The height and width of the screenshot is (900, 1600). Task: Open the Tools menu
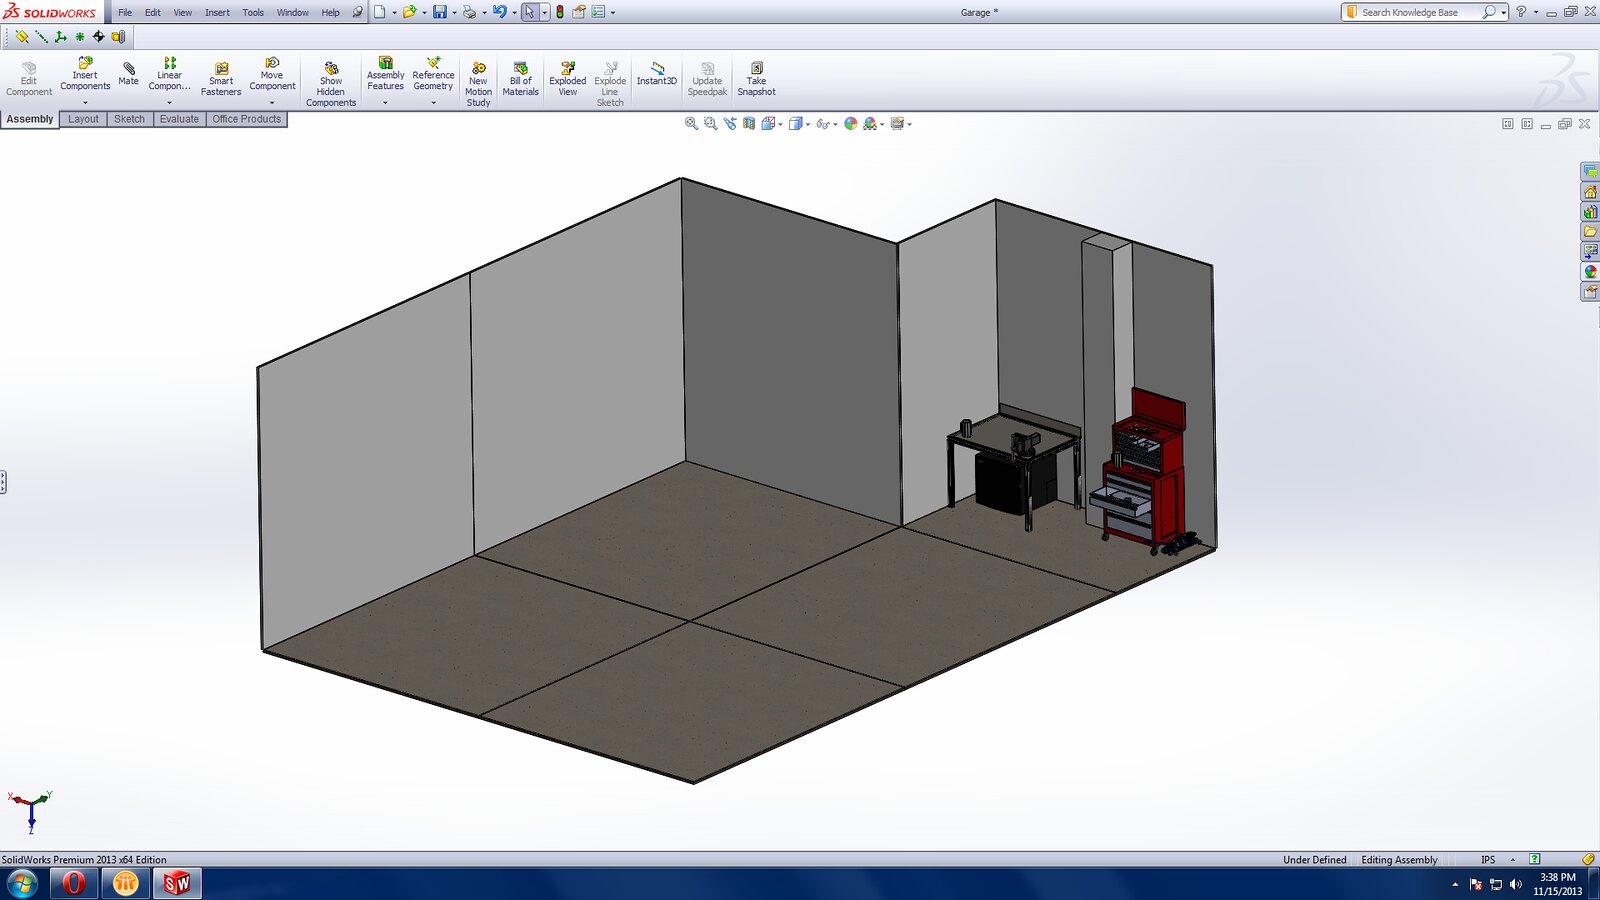(x=253, y=13)
